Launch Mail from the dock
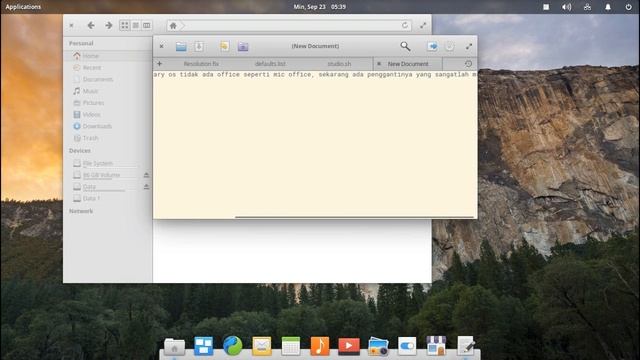Screen dimensions: 640x360 pyautogui.click(x=262, y=346)
